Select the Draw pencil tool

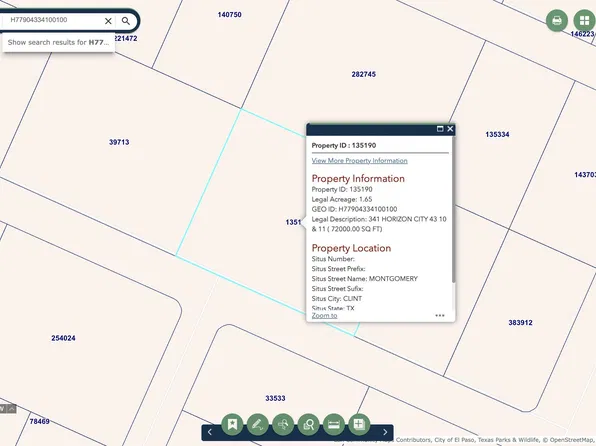[257, 425]
